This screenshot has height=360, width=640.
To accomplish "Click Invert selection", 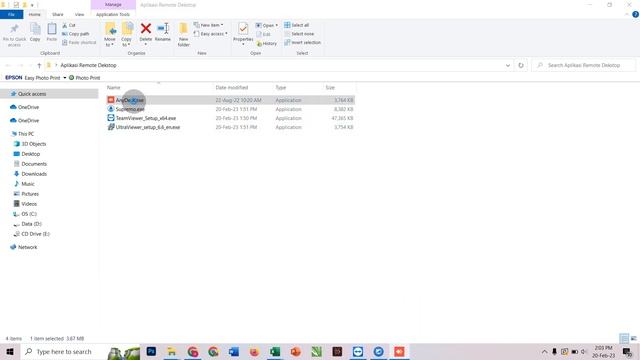I will (x=302, y=42).
